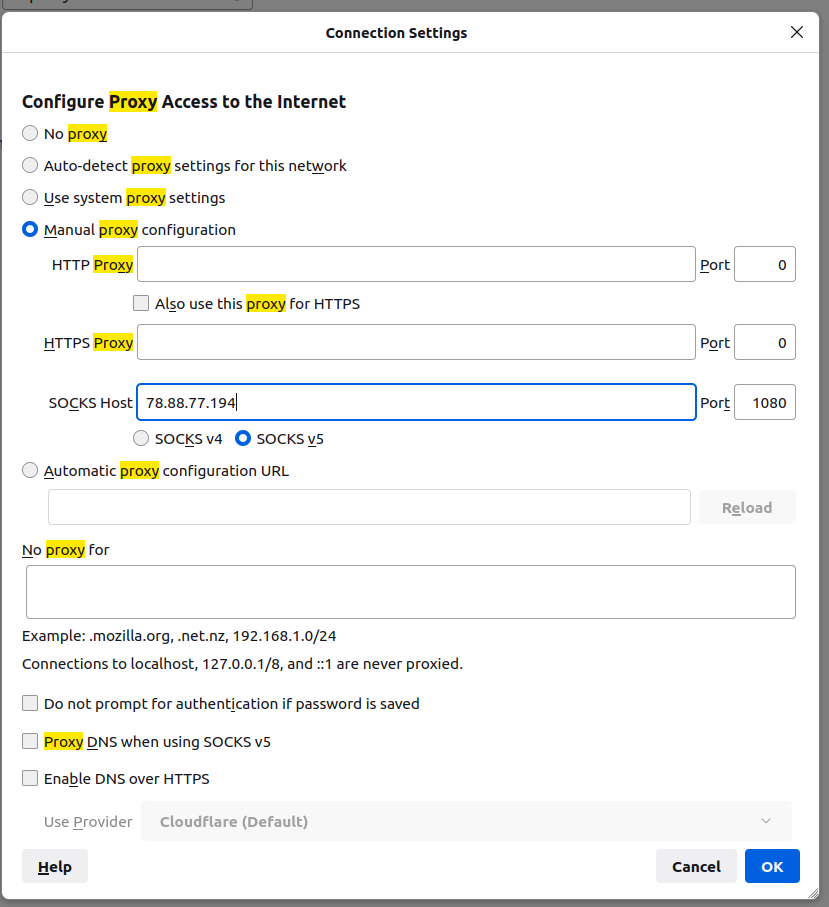Select Manual proxy configuration radio button
This screenshot has width=829, height=907.
(x=31, y=230)
